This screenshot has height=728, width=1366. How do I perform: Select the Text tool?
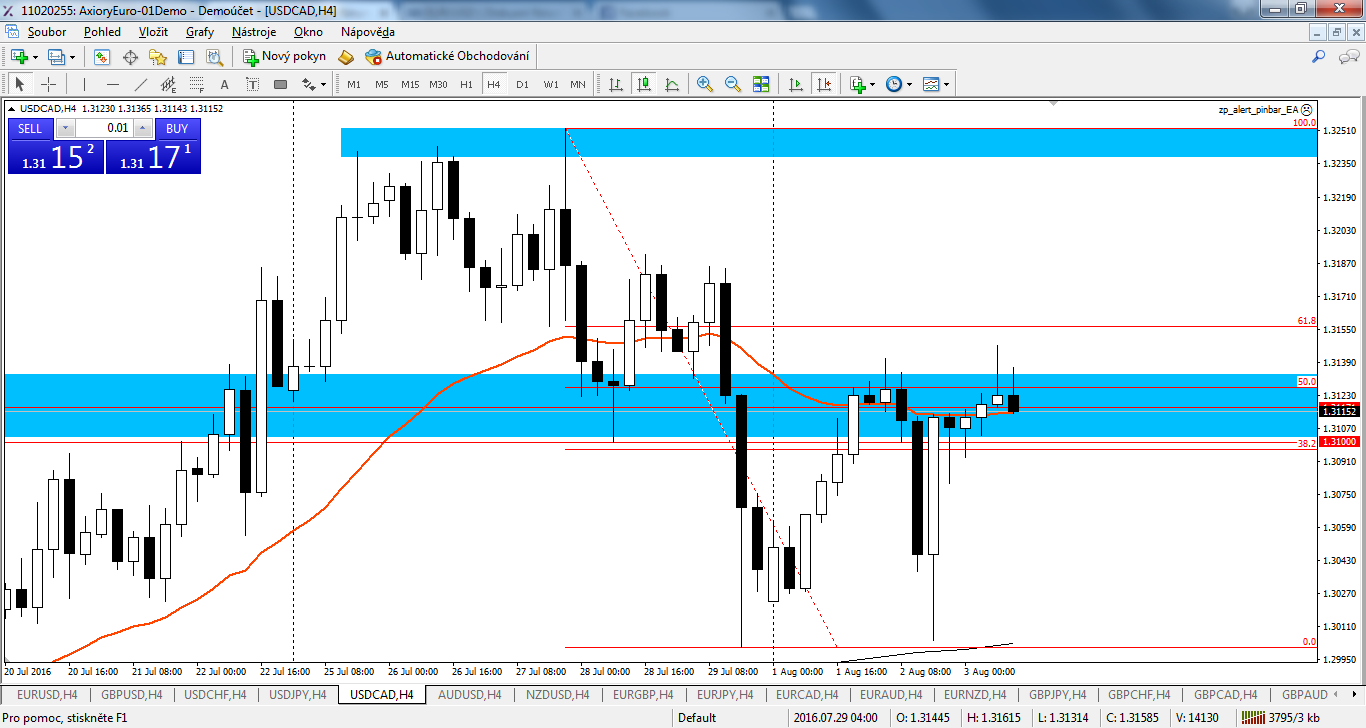click(225, 84)
